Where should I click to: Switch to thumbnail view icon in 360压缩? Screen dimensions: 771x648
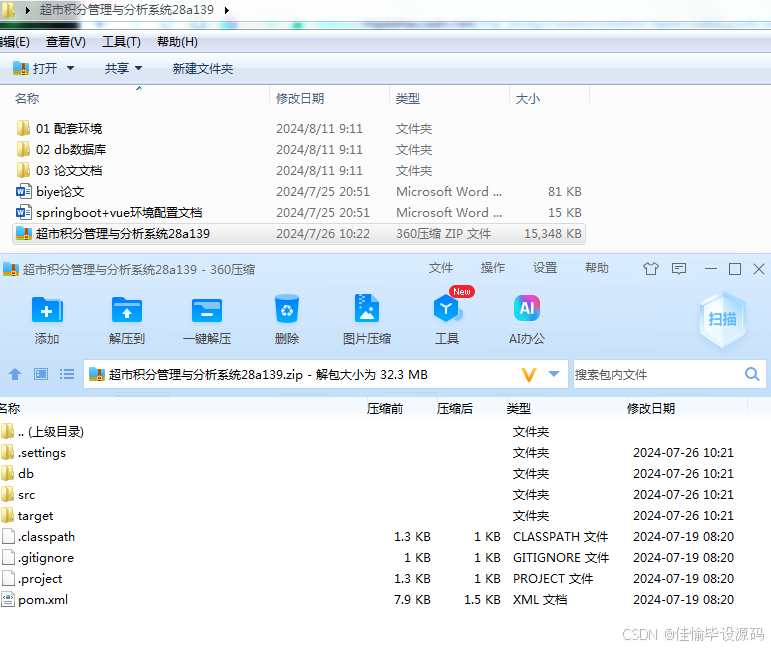(x=41, y=375)
